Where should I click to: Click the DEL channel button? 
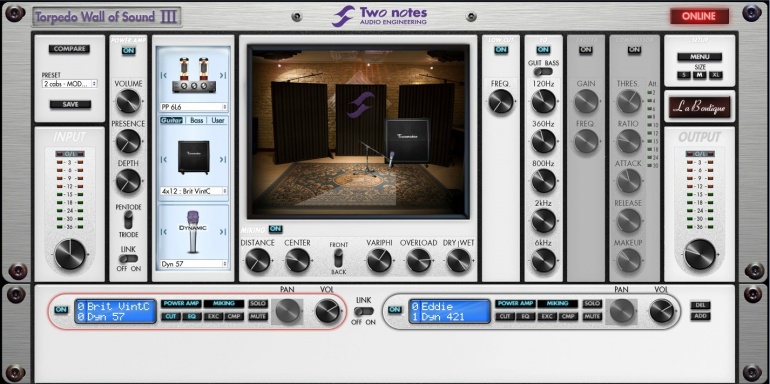point(700,305)
